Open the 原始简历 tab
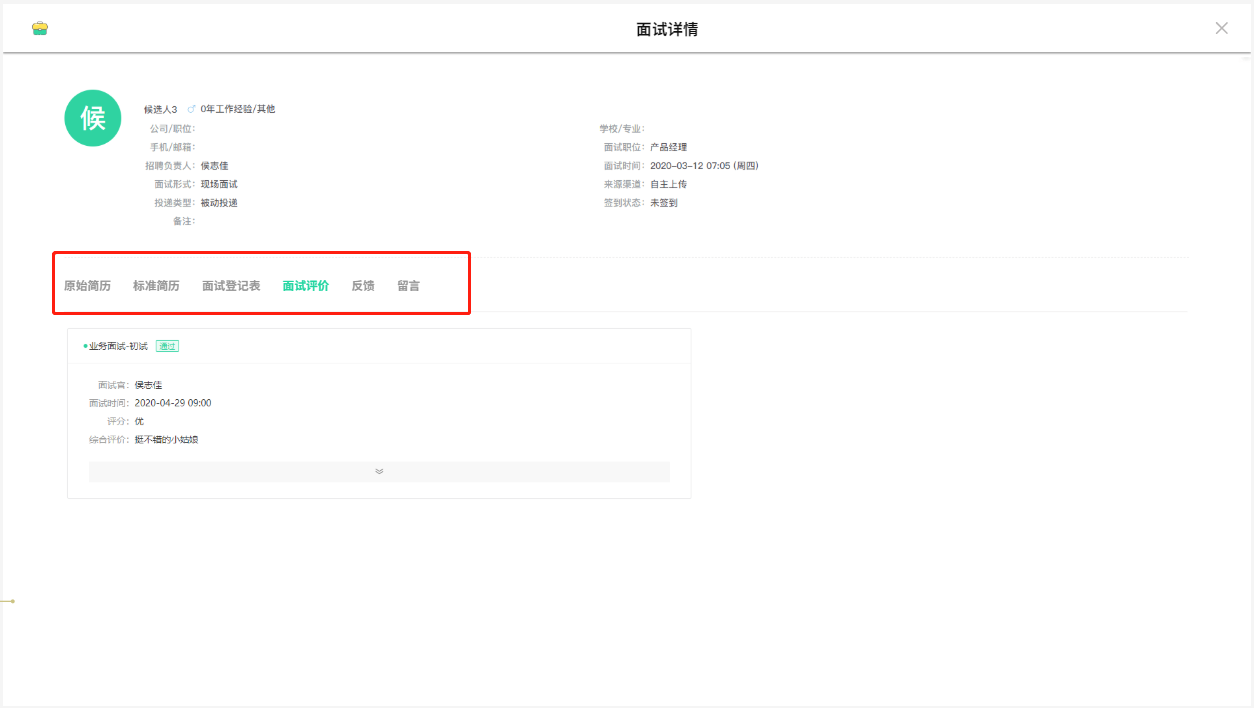1254x708 pixels. pos(87,286)
